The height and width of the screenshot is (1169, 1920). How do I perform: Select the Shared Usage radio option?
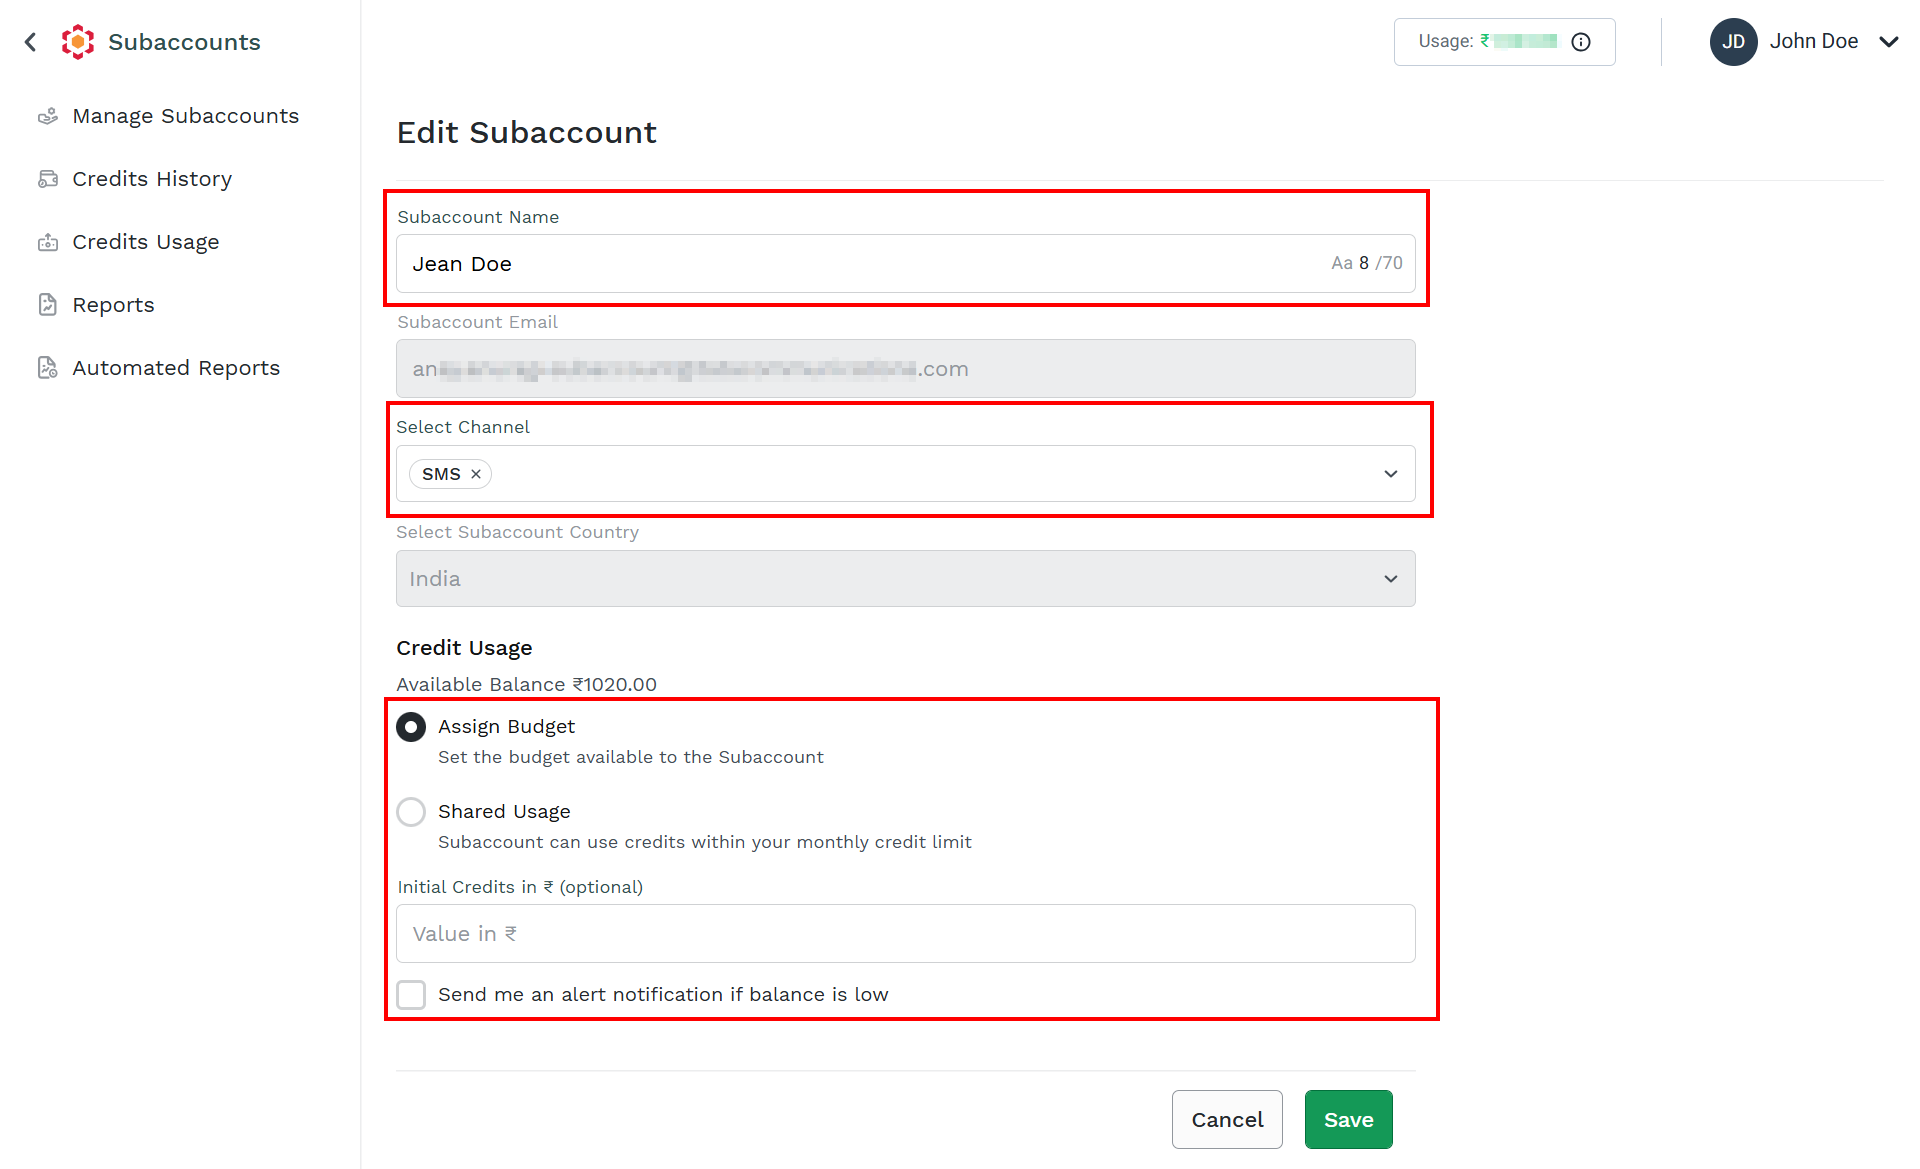pos(411,812)
